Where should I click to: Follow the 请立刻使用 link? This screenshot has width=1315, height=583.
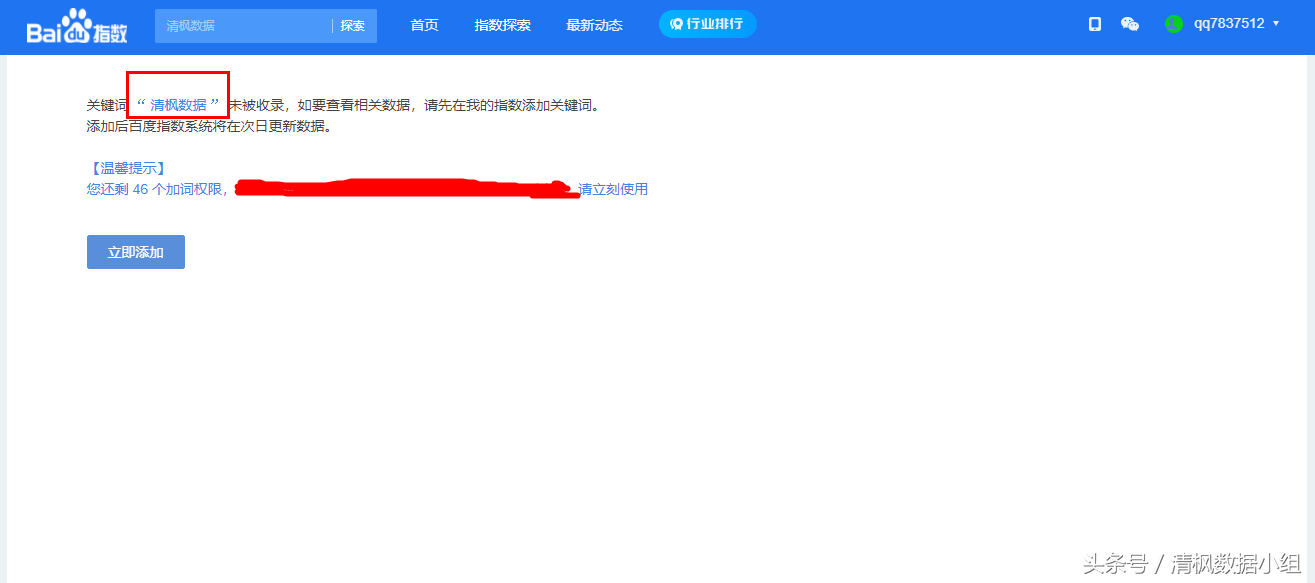613,189
